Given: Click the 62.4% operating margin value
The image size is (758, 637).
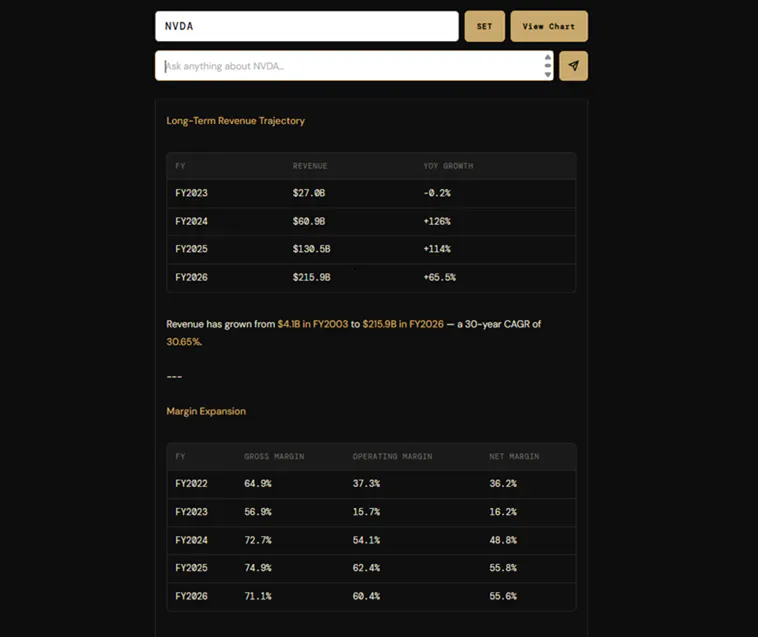Looking at the screenshot, I should coord(366,568).
